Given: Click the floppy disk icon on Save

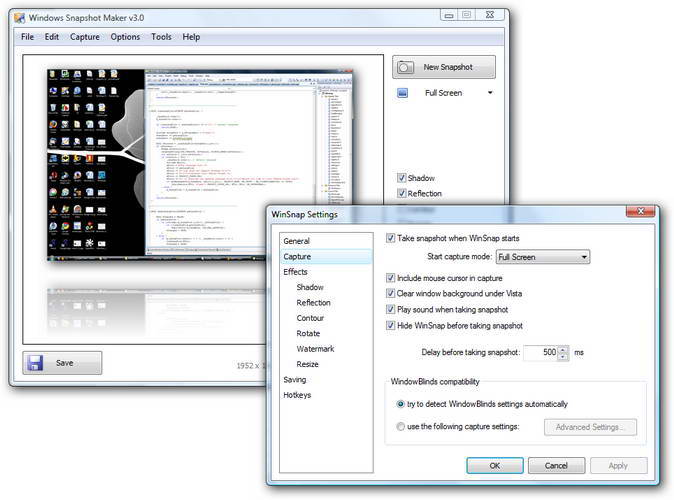Looking at the screenshot, I should (35, 363).
